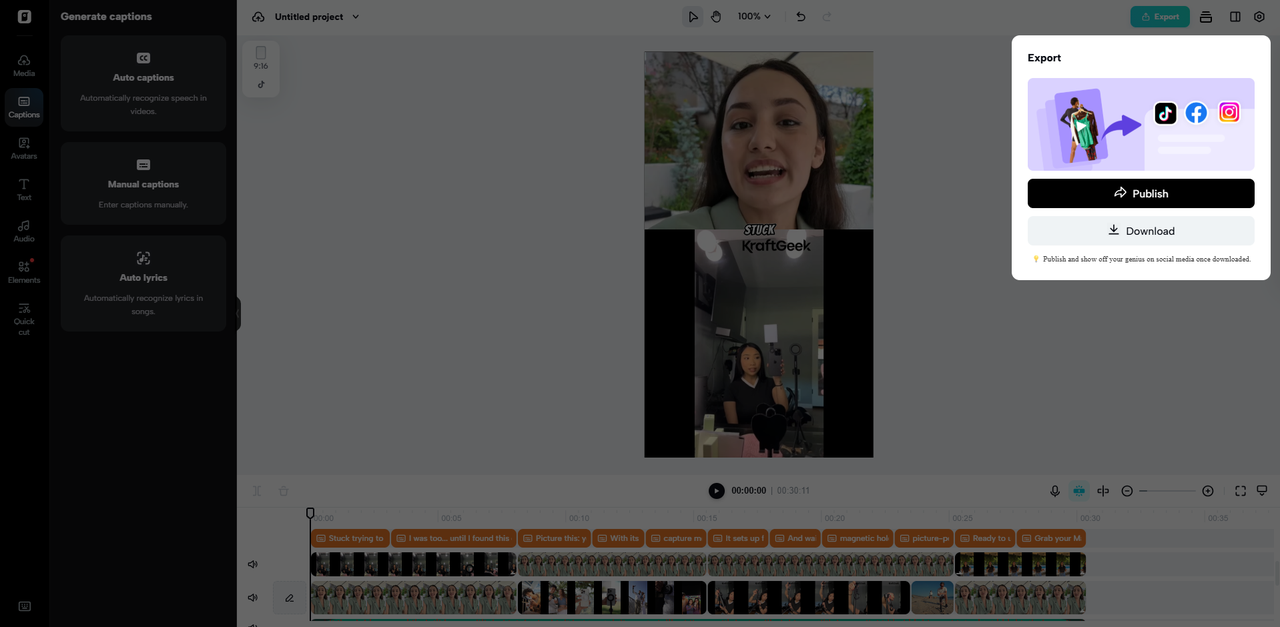Expand the Untitled project name dropdown

tap(355, 16)
